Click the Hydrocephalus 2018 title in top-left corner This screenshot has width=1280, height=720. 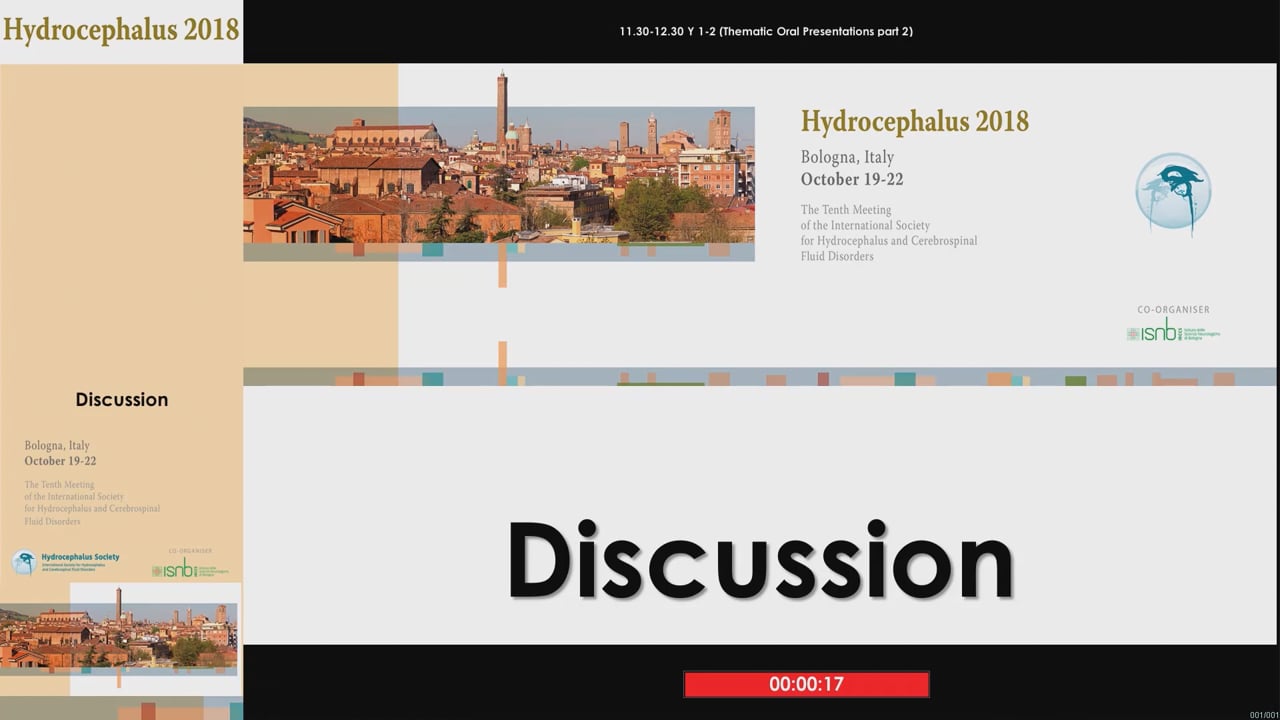click(121, 29)
